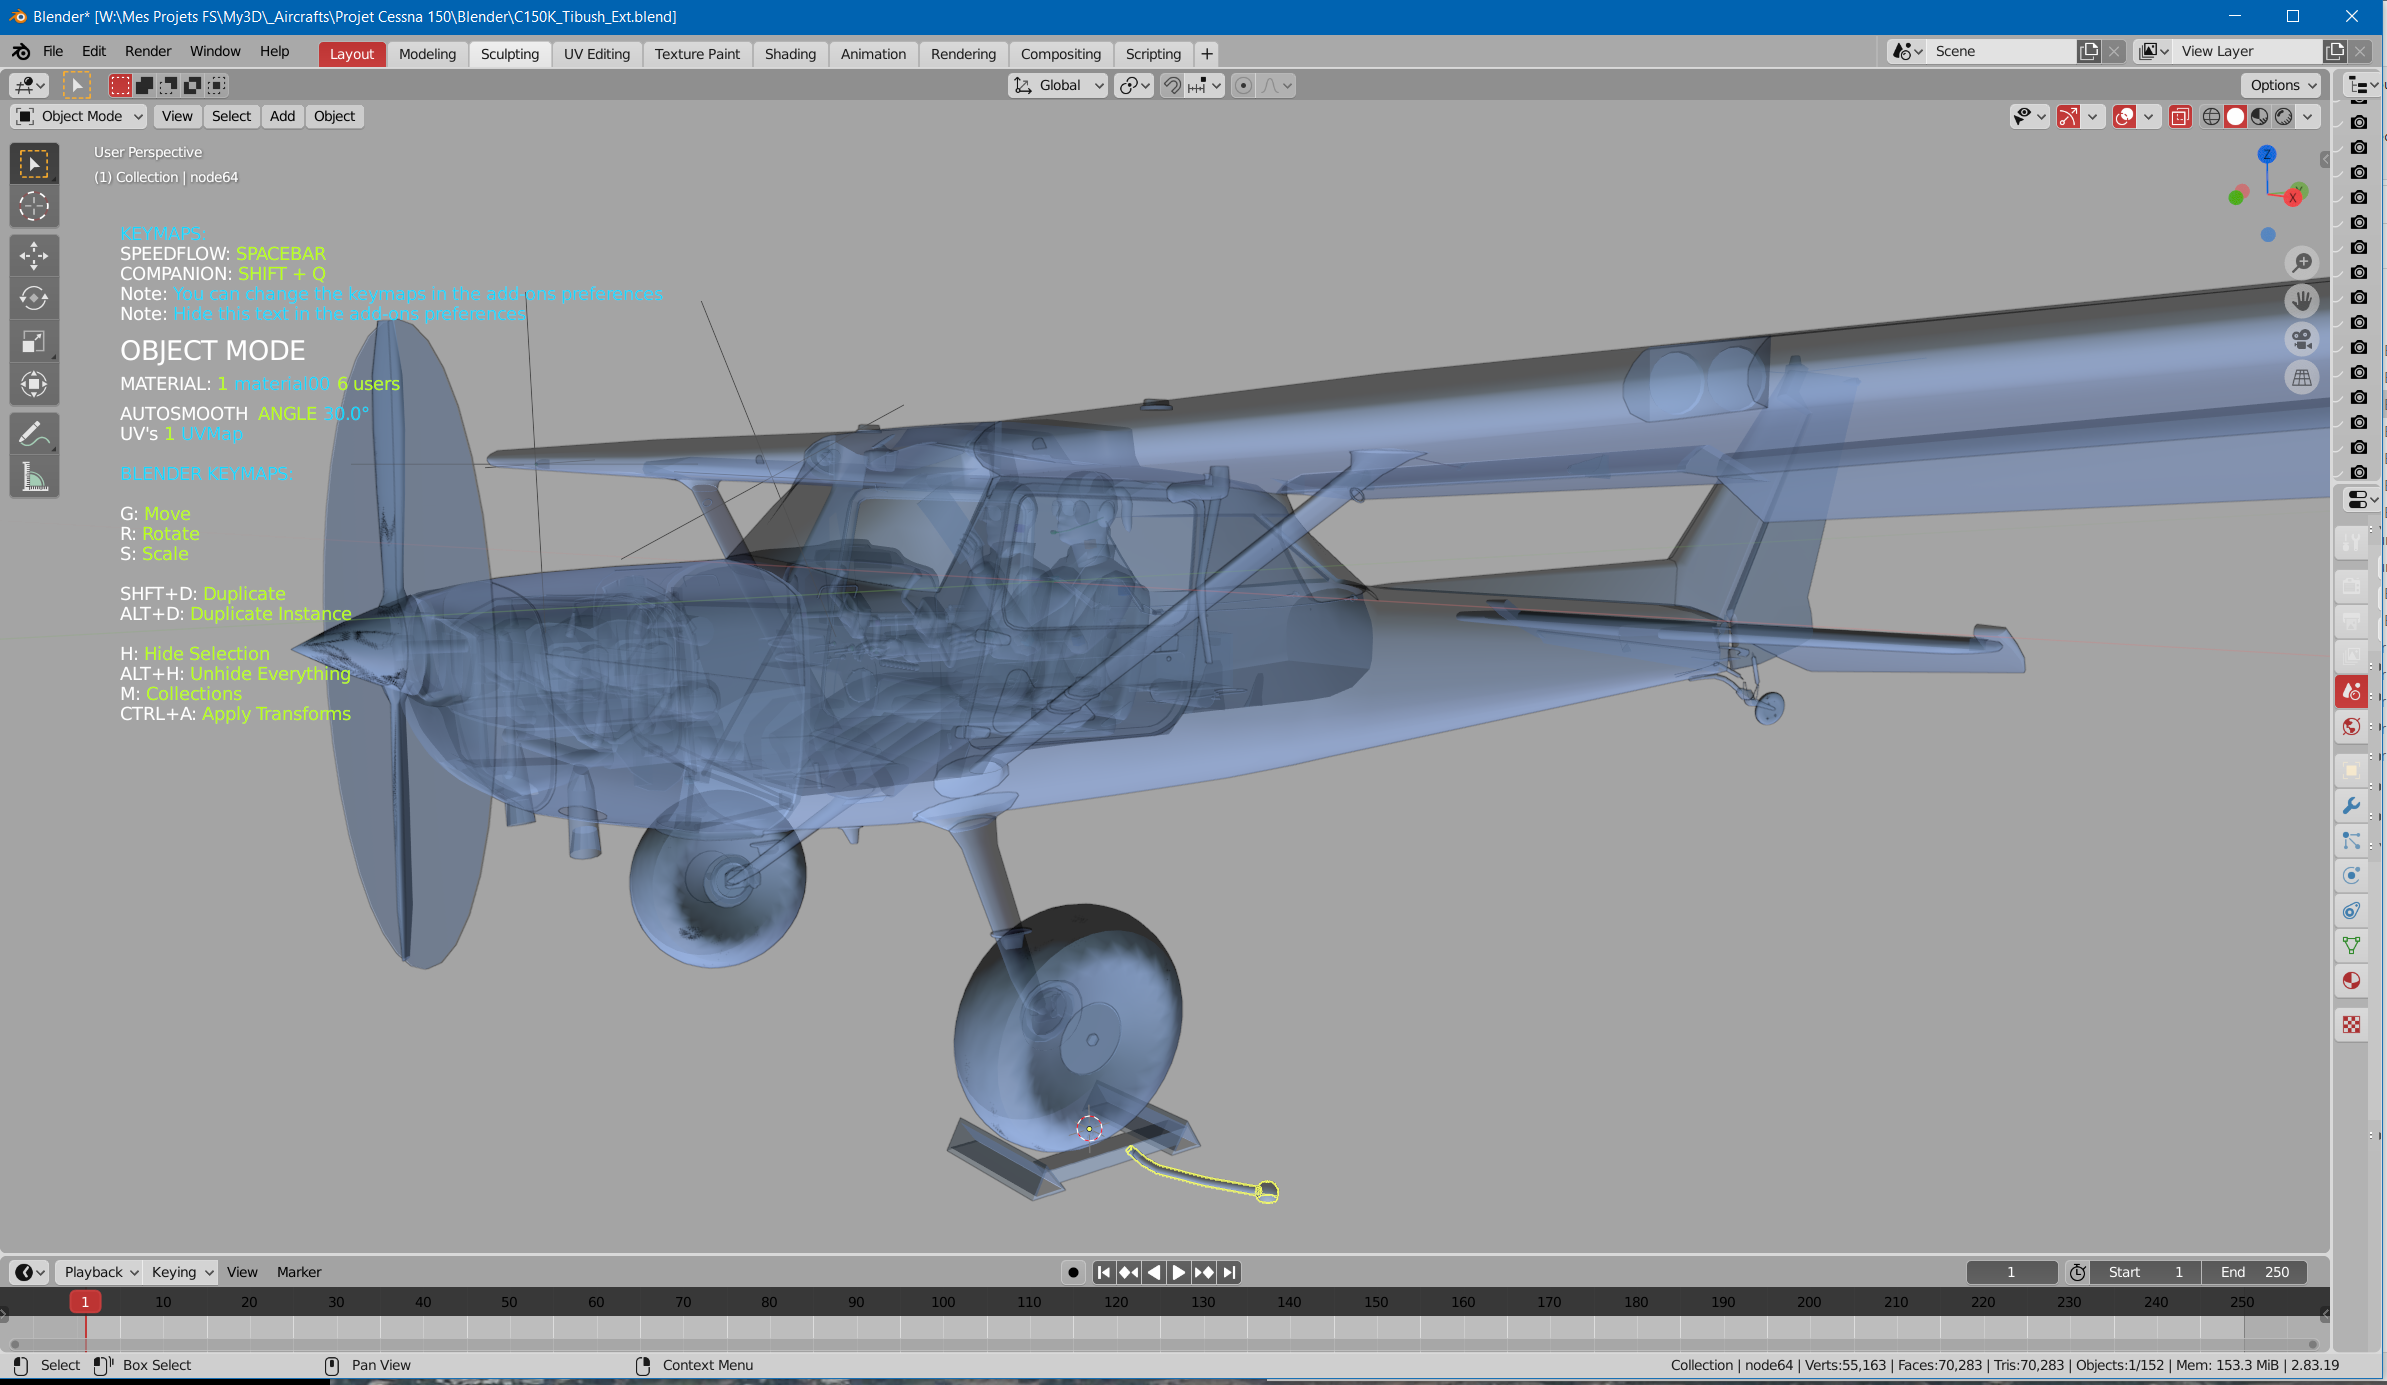2387x1385 pixels.
Task: Select the Transform tool
Action: (34, 384)
